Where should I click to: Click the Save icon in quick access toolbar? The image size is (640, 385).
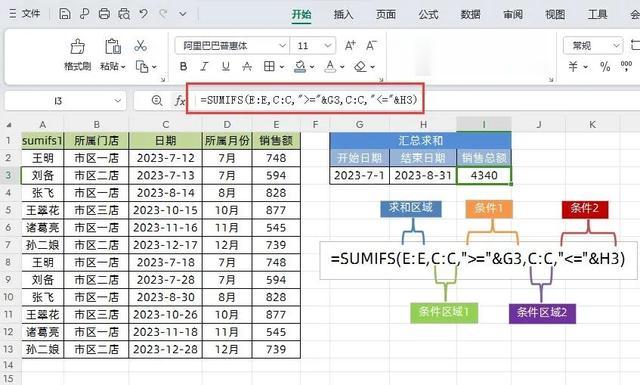click(64, 14)
